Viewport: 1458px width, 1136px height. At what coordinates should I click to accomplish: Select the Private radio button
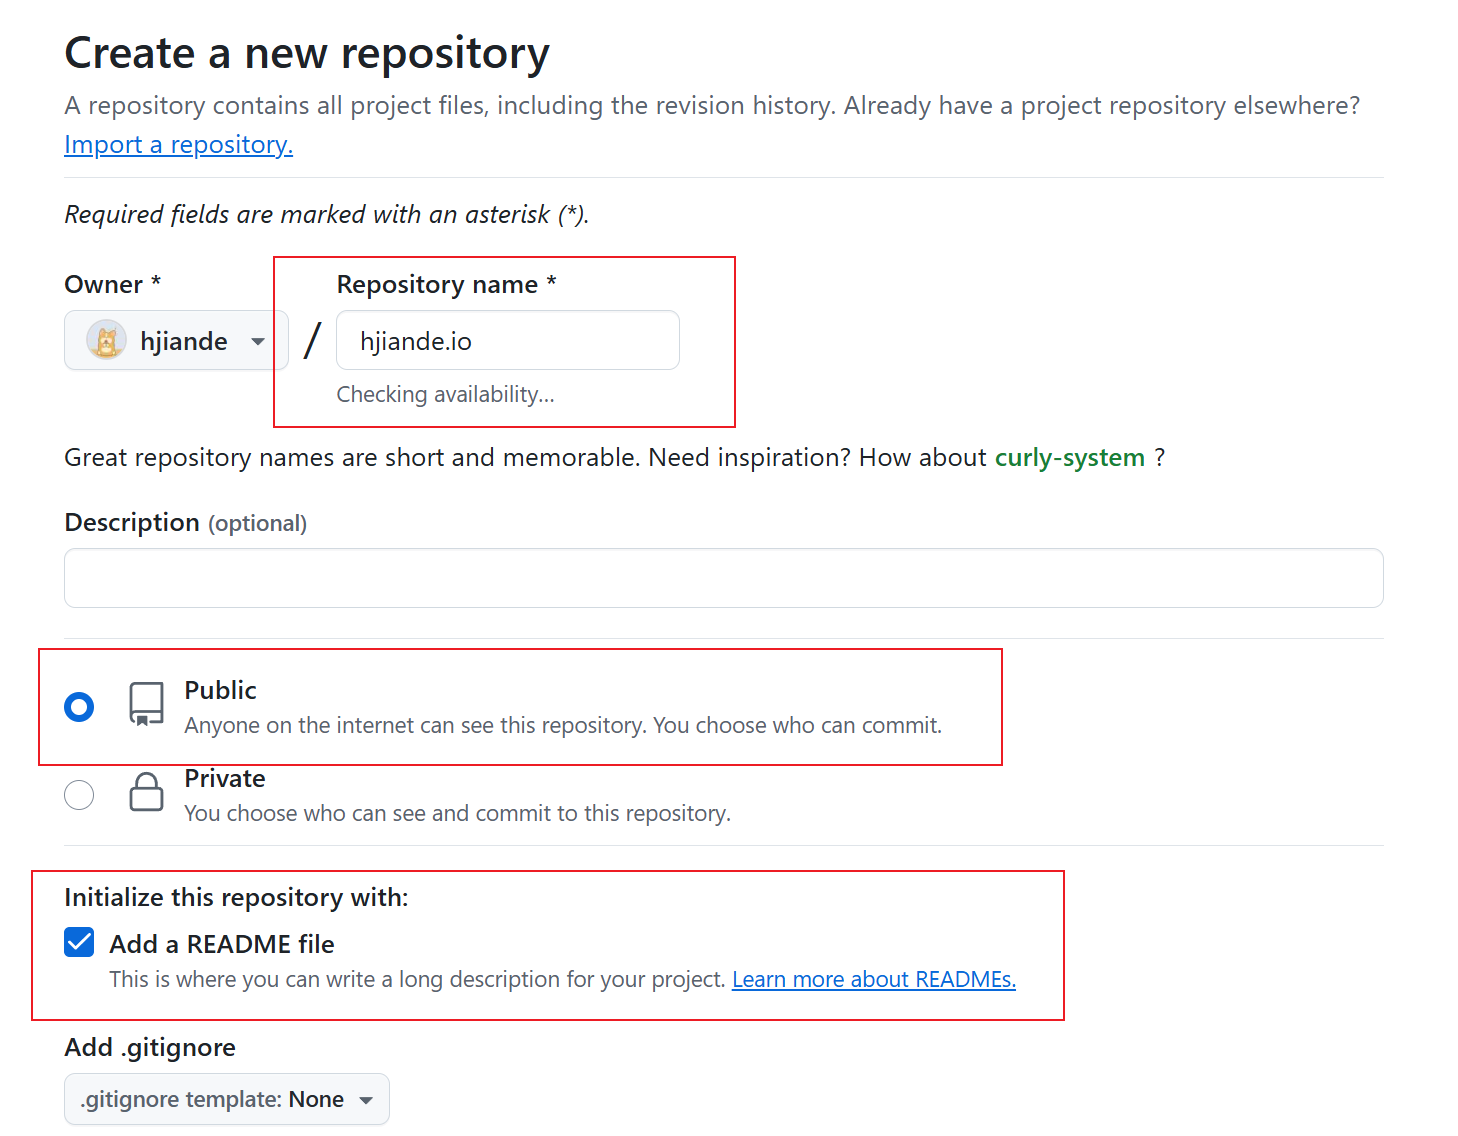point(79,795)
